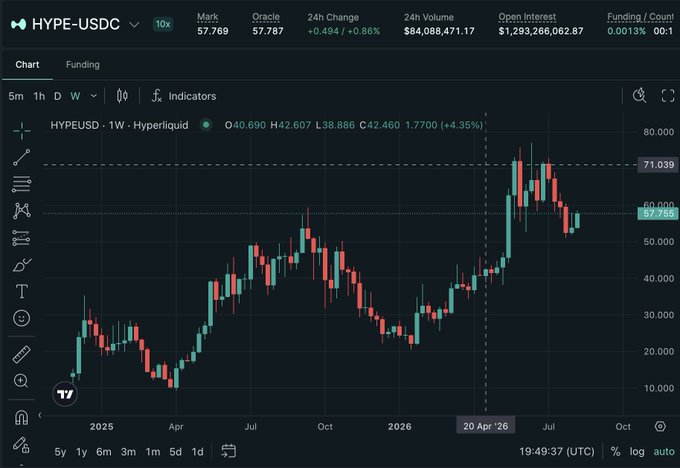Select the 1h timeframe
The width and height of the screenshot is (680, 468).
(x=39, y=96)
